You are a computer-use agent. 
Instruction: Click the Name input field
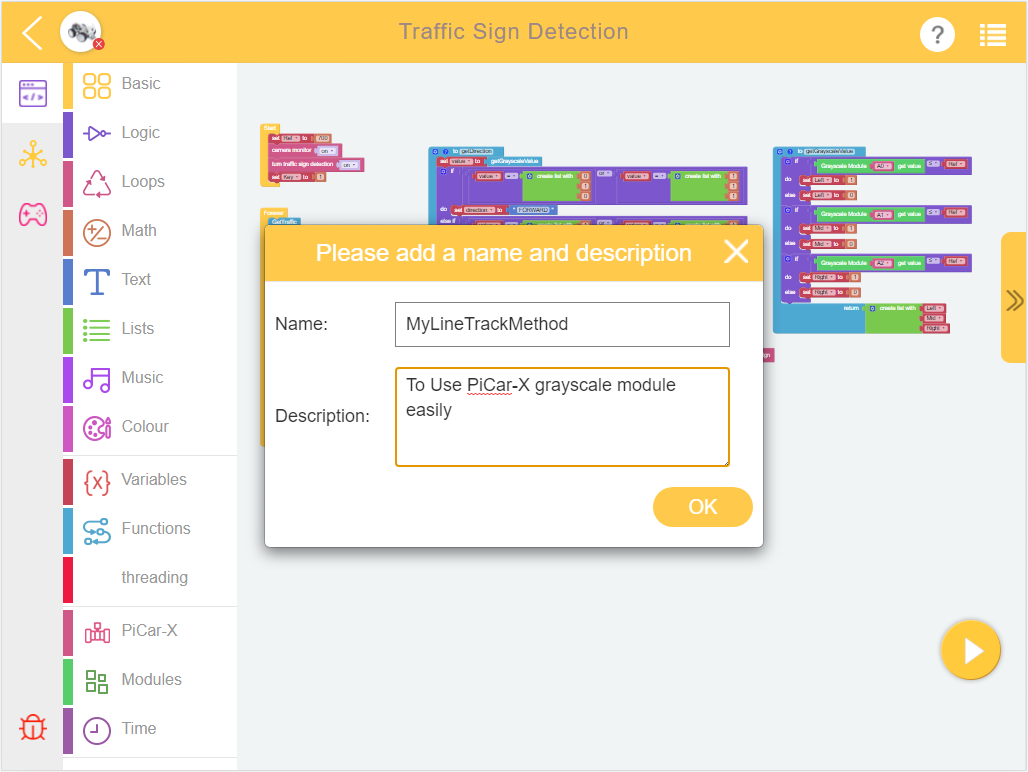click(x=562, y=324)
